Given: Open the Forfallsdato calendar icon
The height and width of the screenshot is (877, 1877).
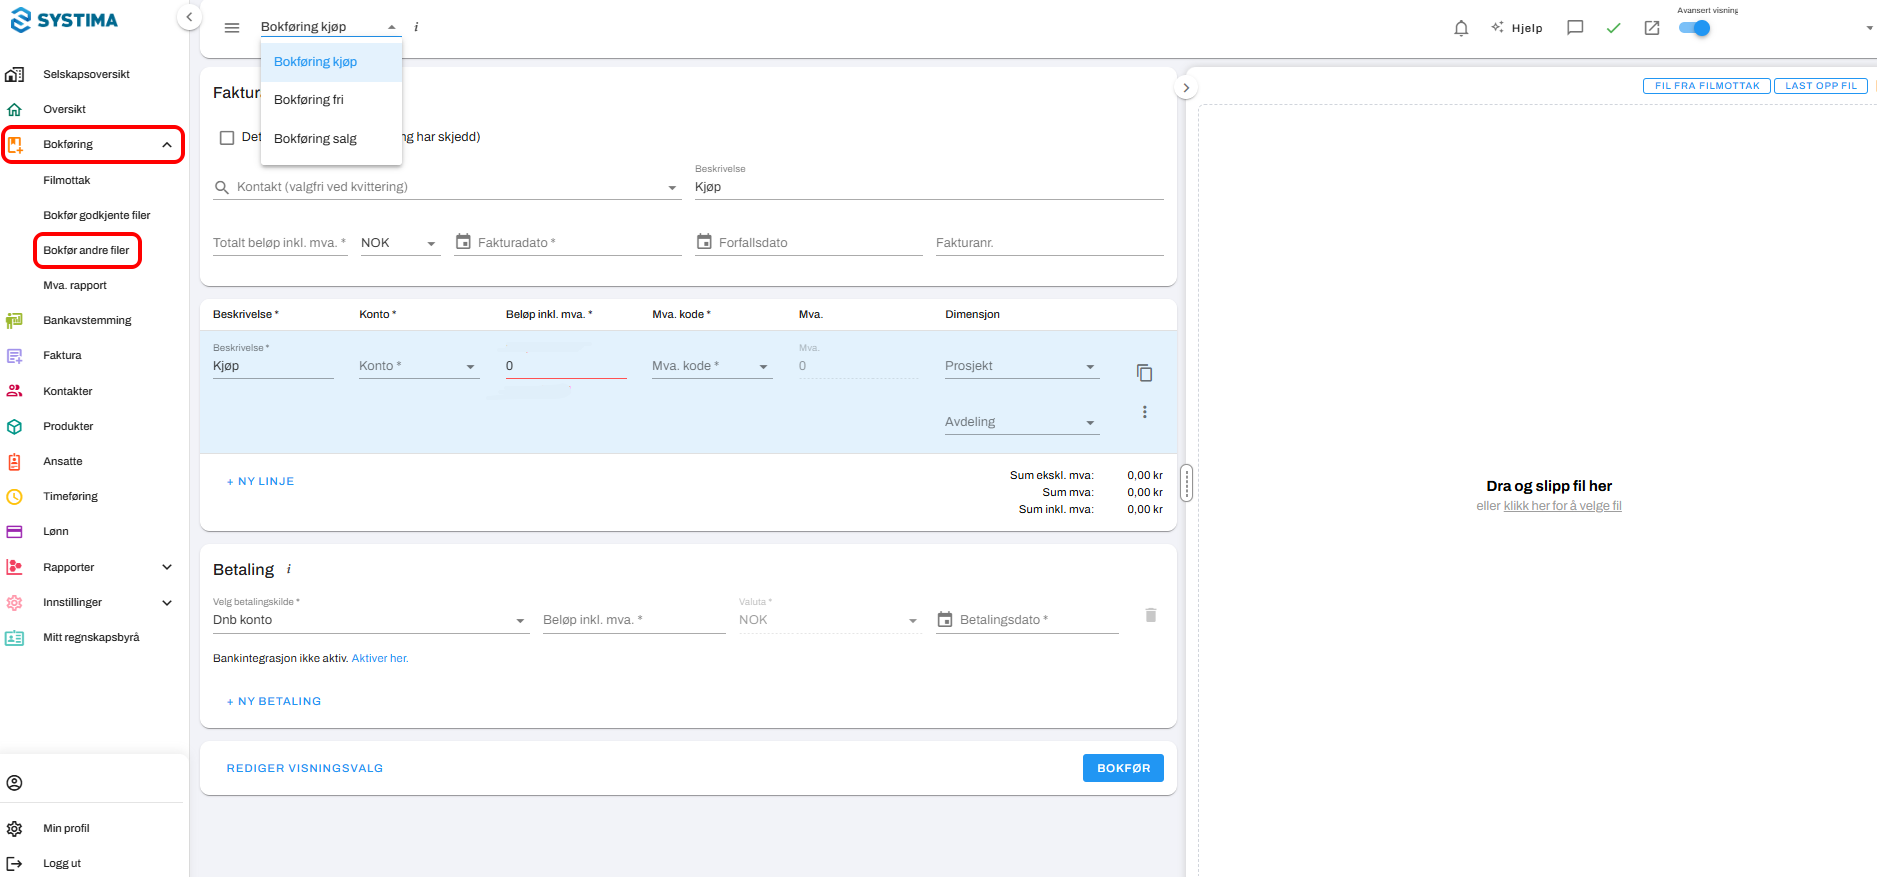Looking at the screenshot, I should click(x=704, y=242).
